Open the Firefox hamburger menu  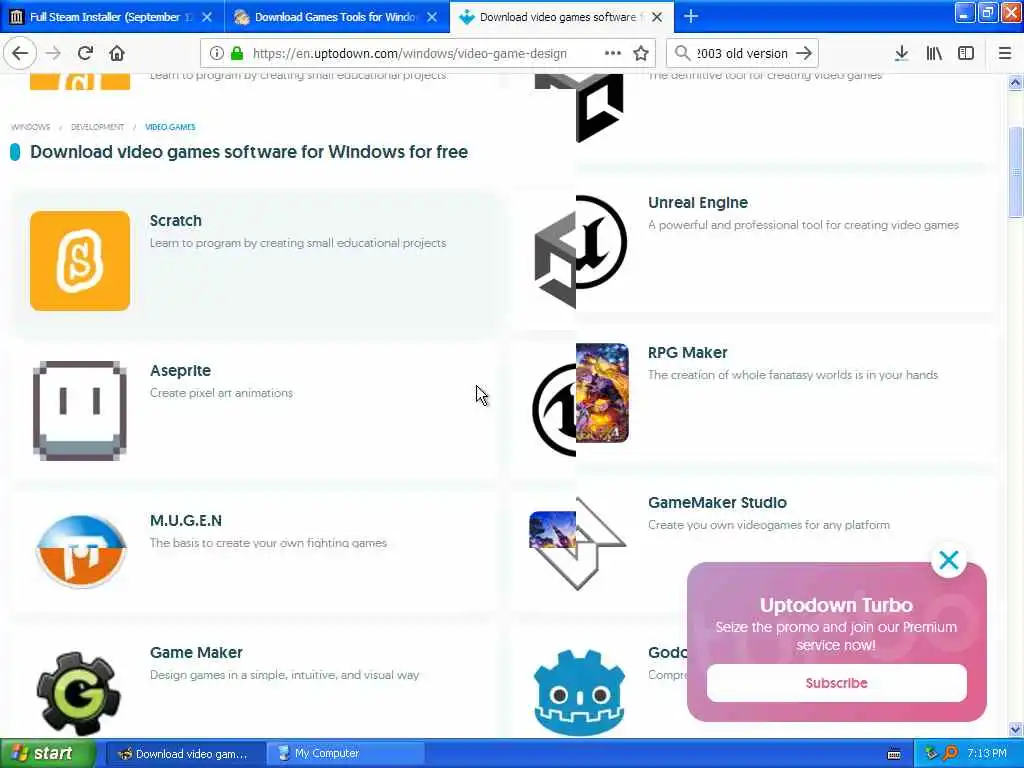click(1004, 53)
